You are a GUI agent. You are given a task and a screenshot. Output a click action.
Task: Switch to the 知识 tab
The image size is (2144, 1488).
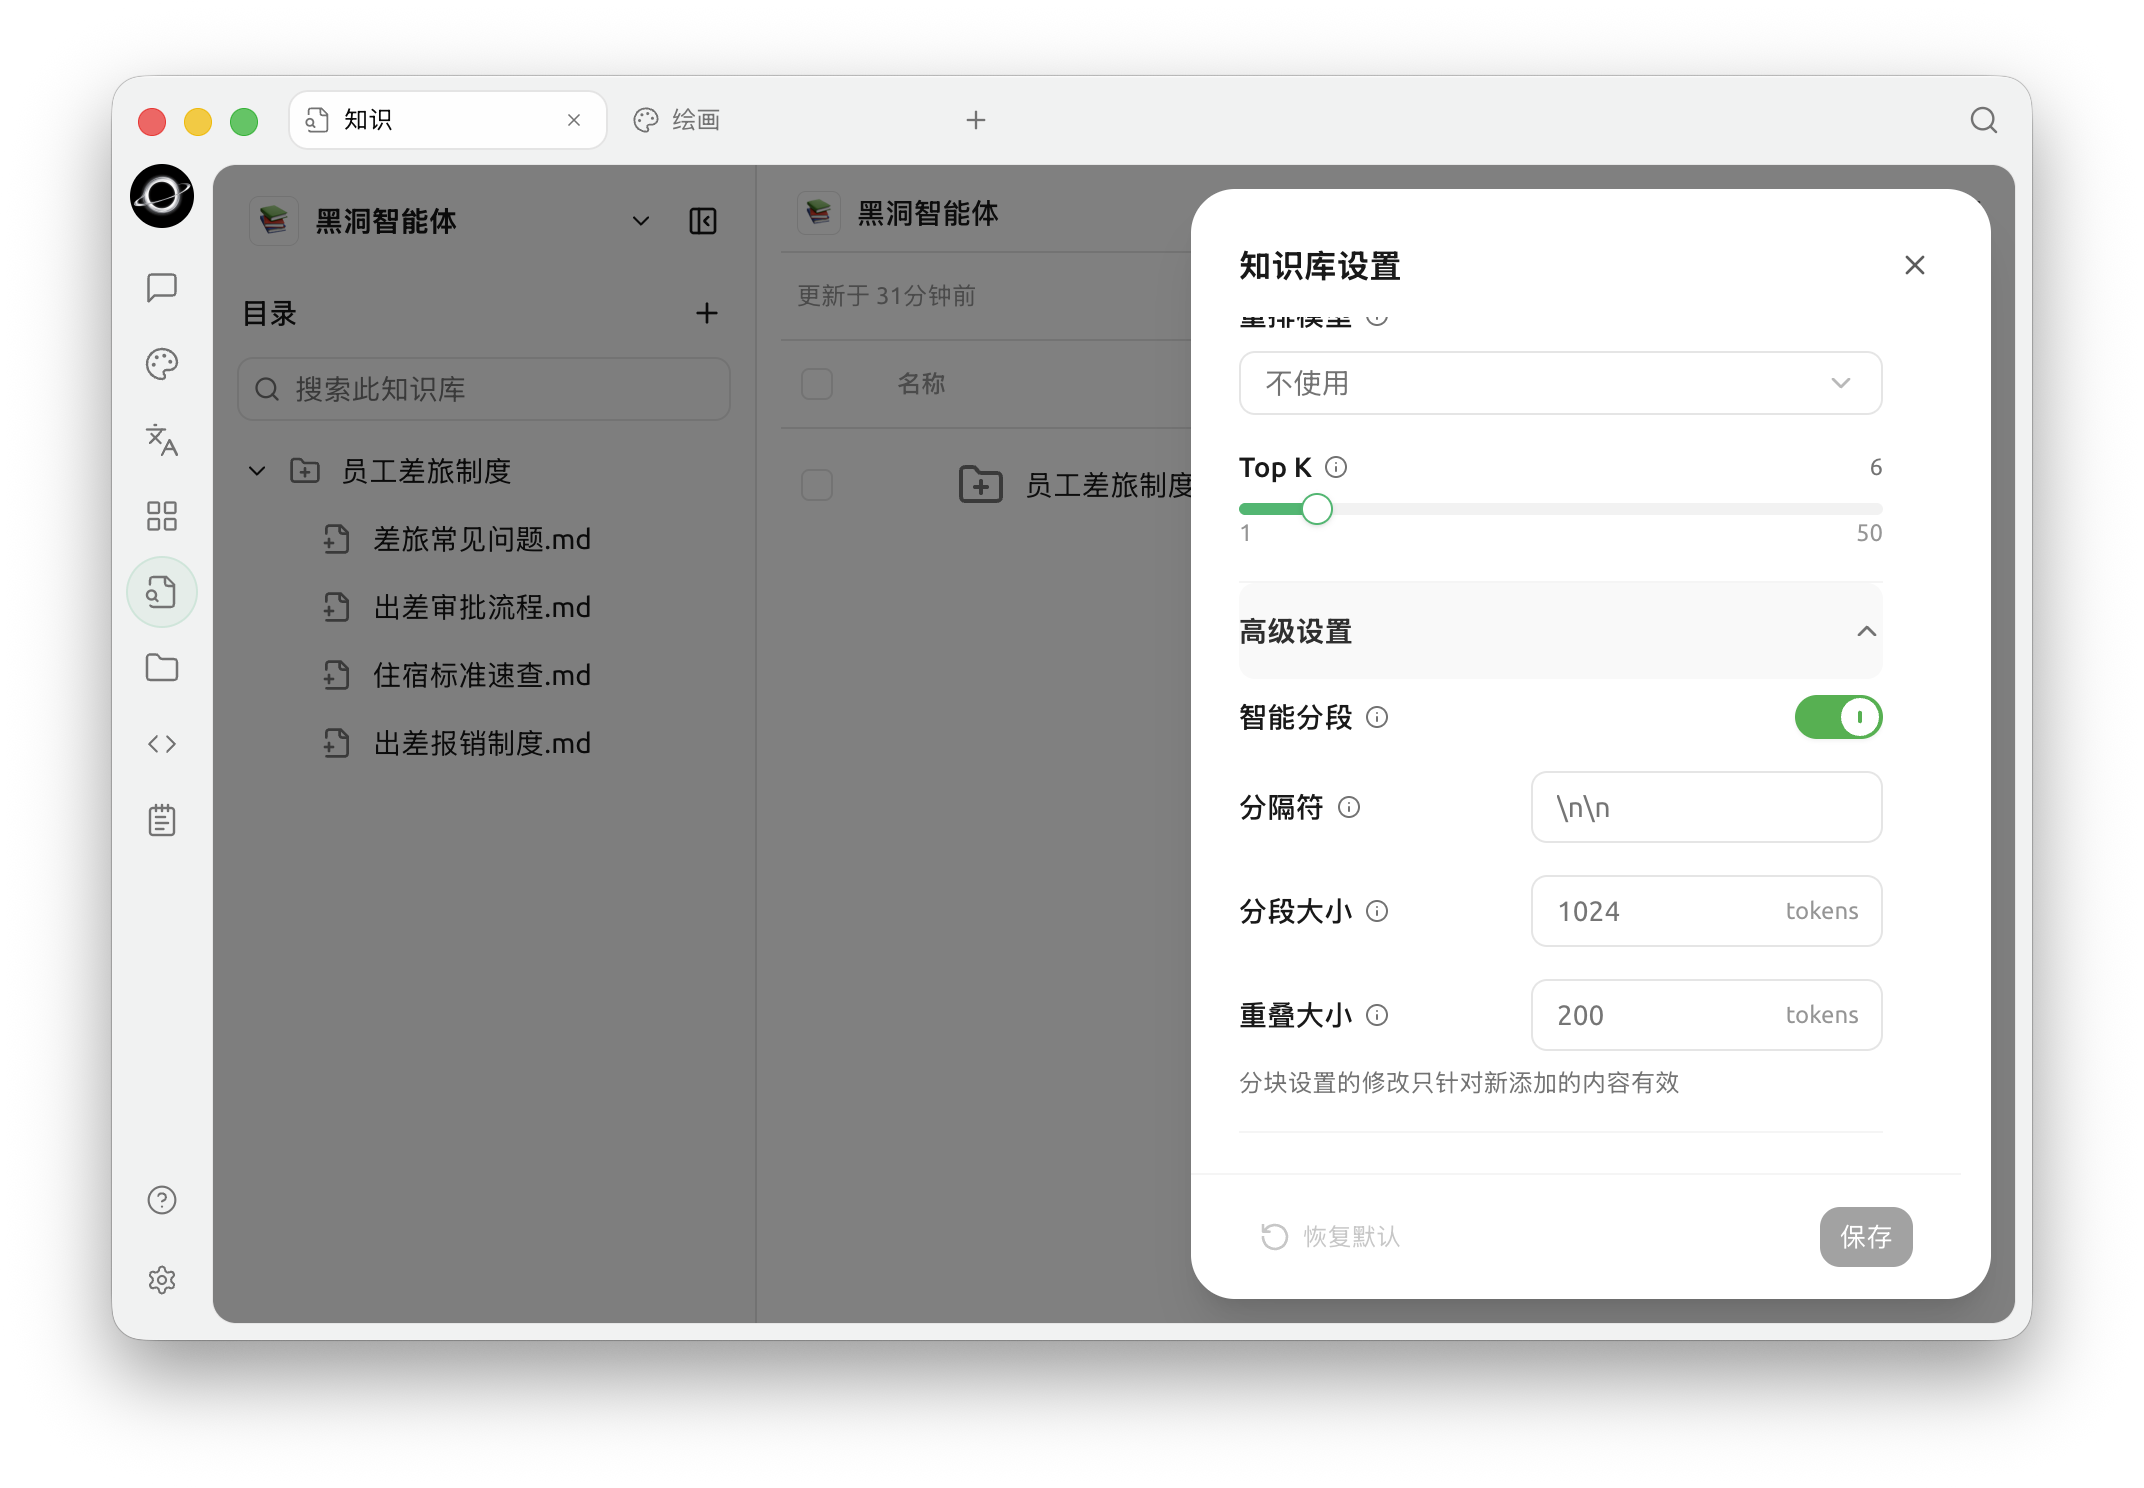point(447,120)
